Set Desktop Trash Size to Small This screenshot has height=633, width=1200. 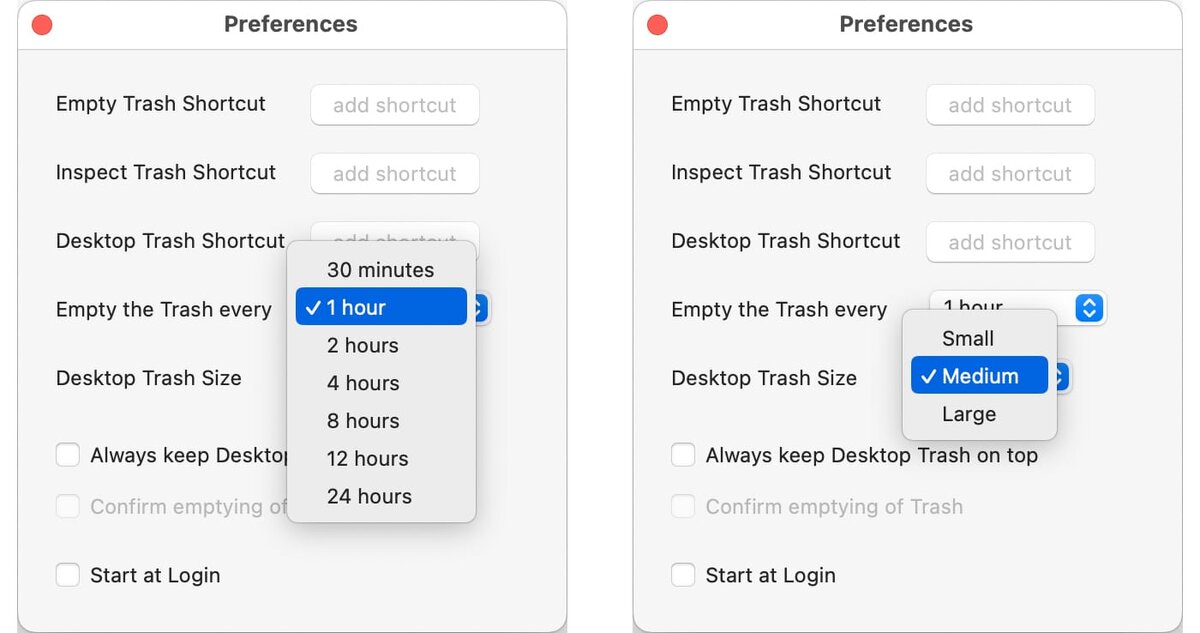tap(968, 339)
